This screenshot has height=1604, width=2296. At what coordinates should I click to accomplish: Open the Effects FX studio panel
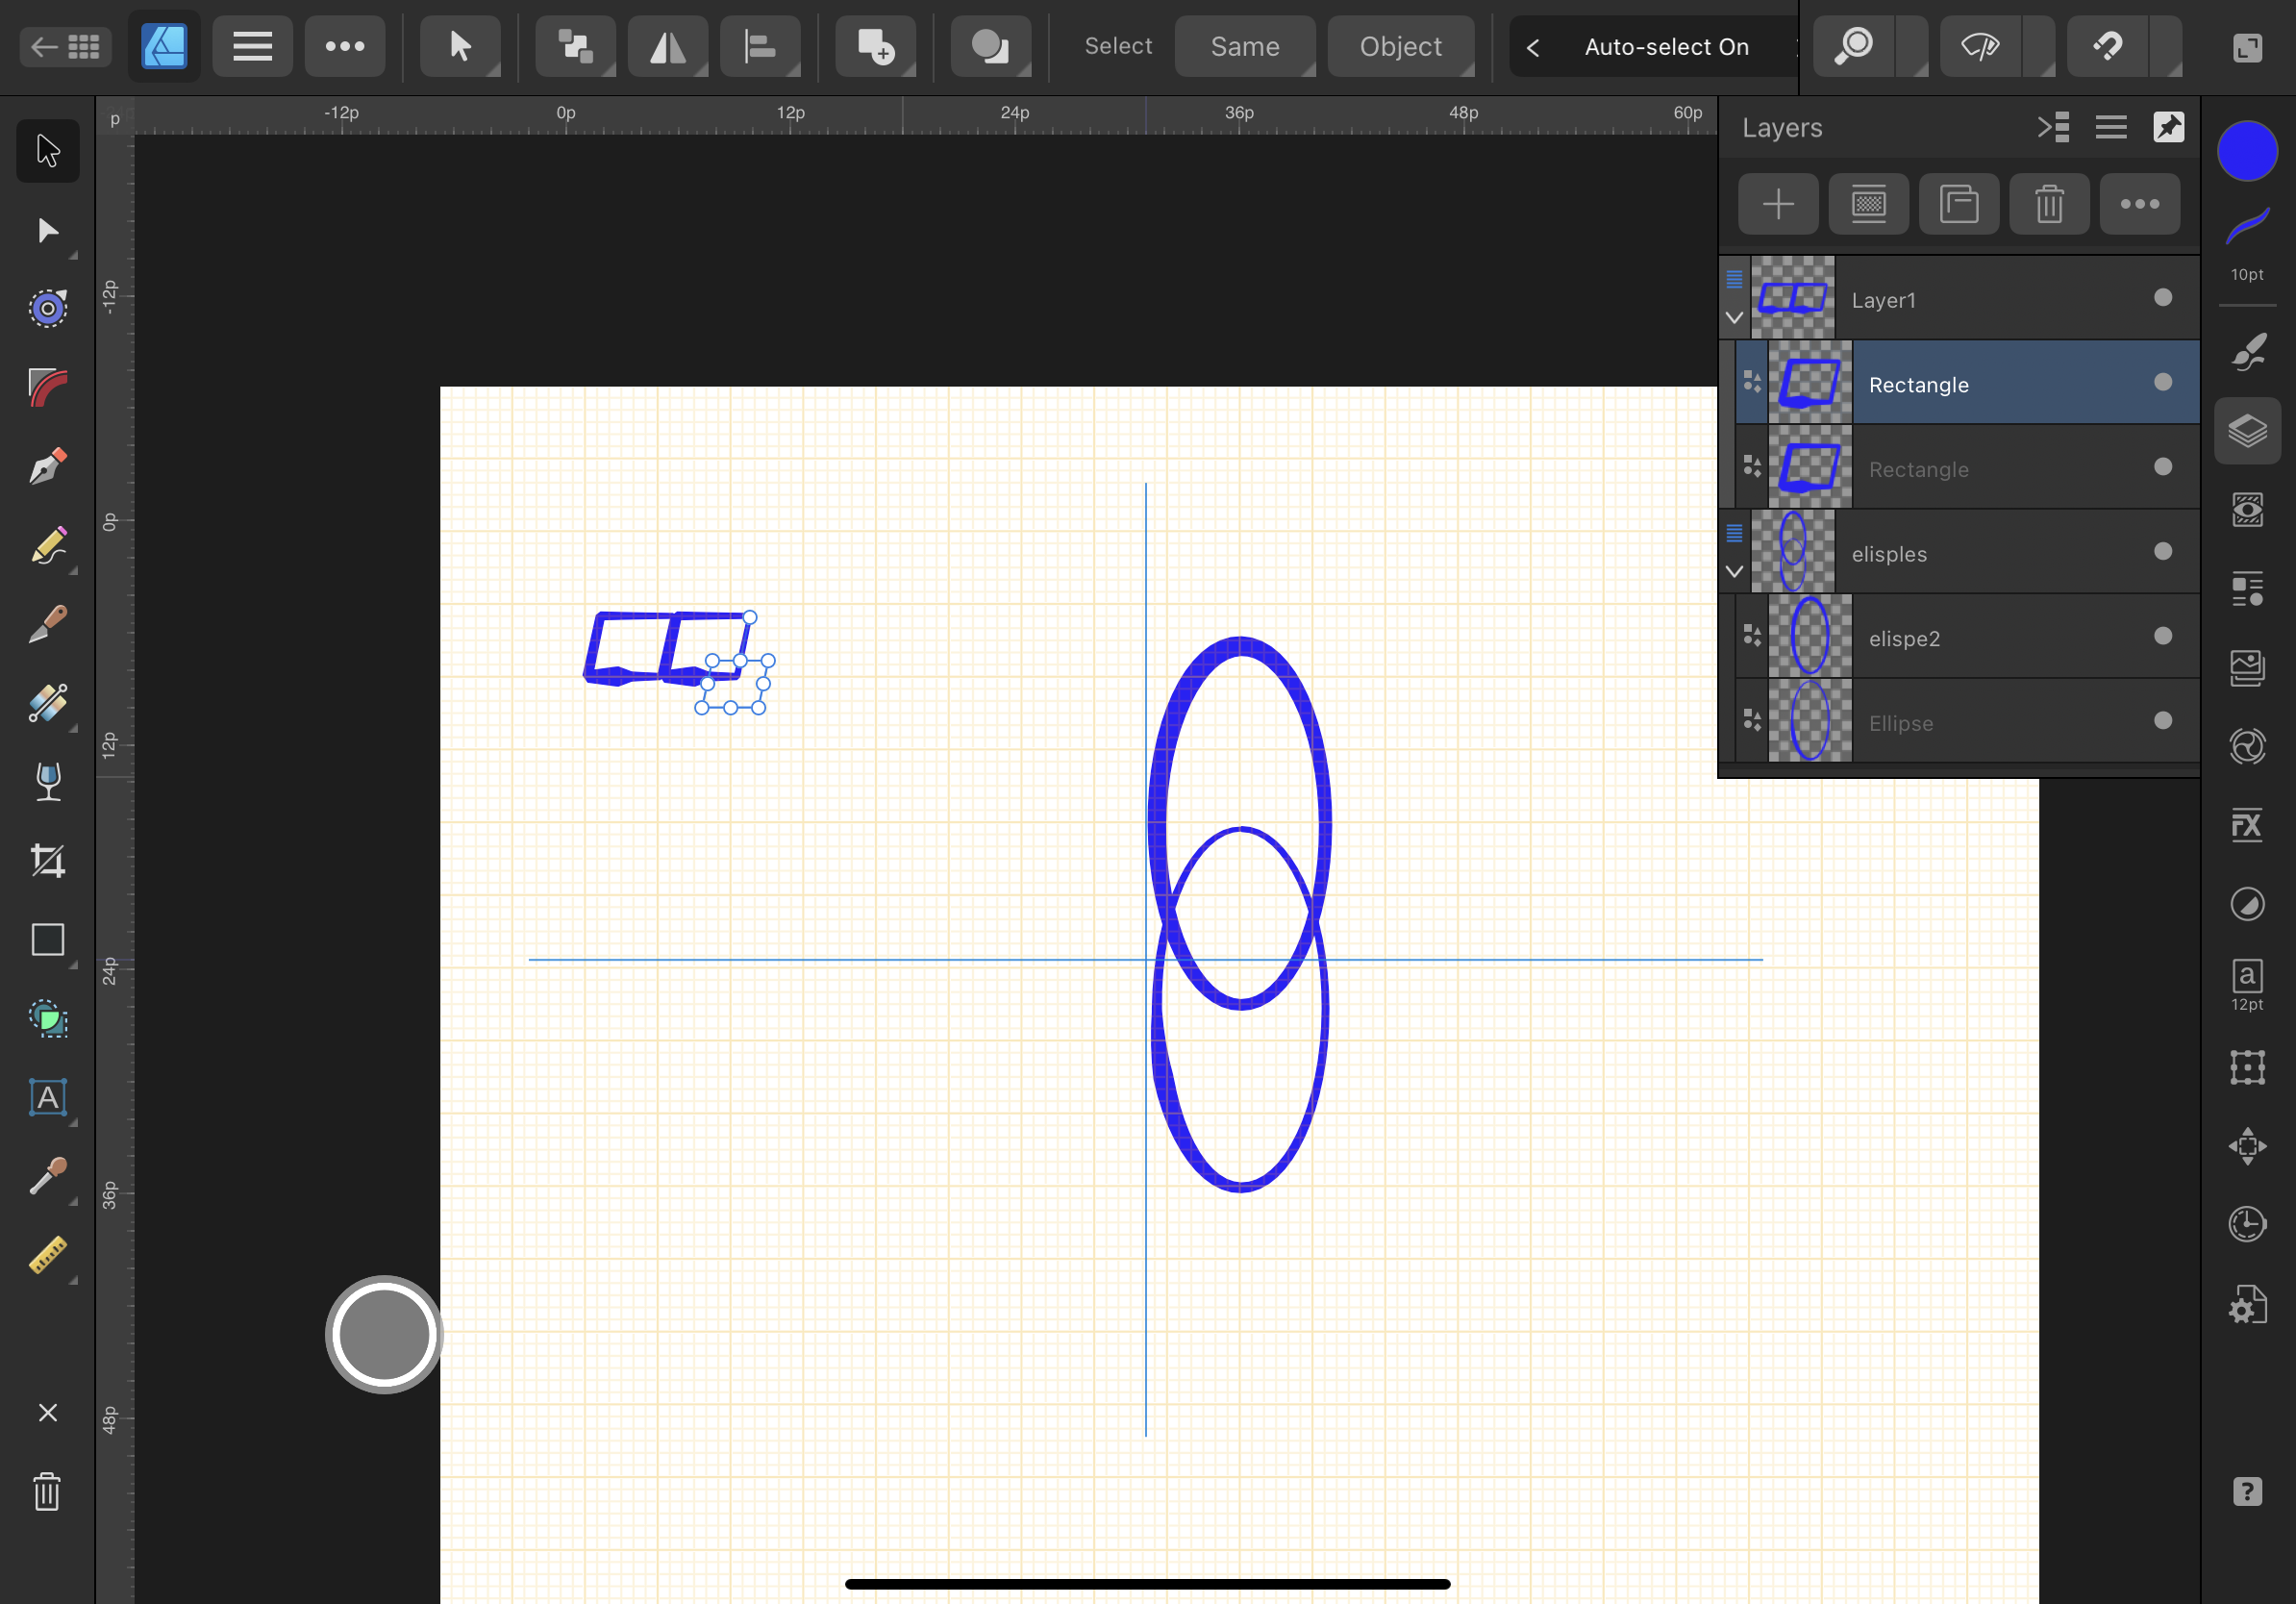(x=2247, y=825)
